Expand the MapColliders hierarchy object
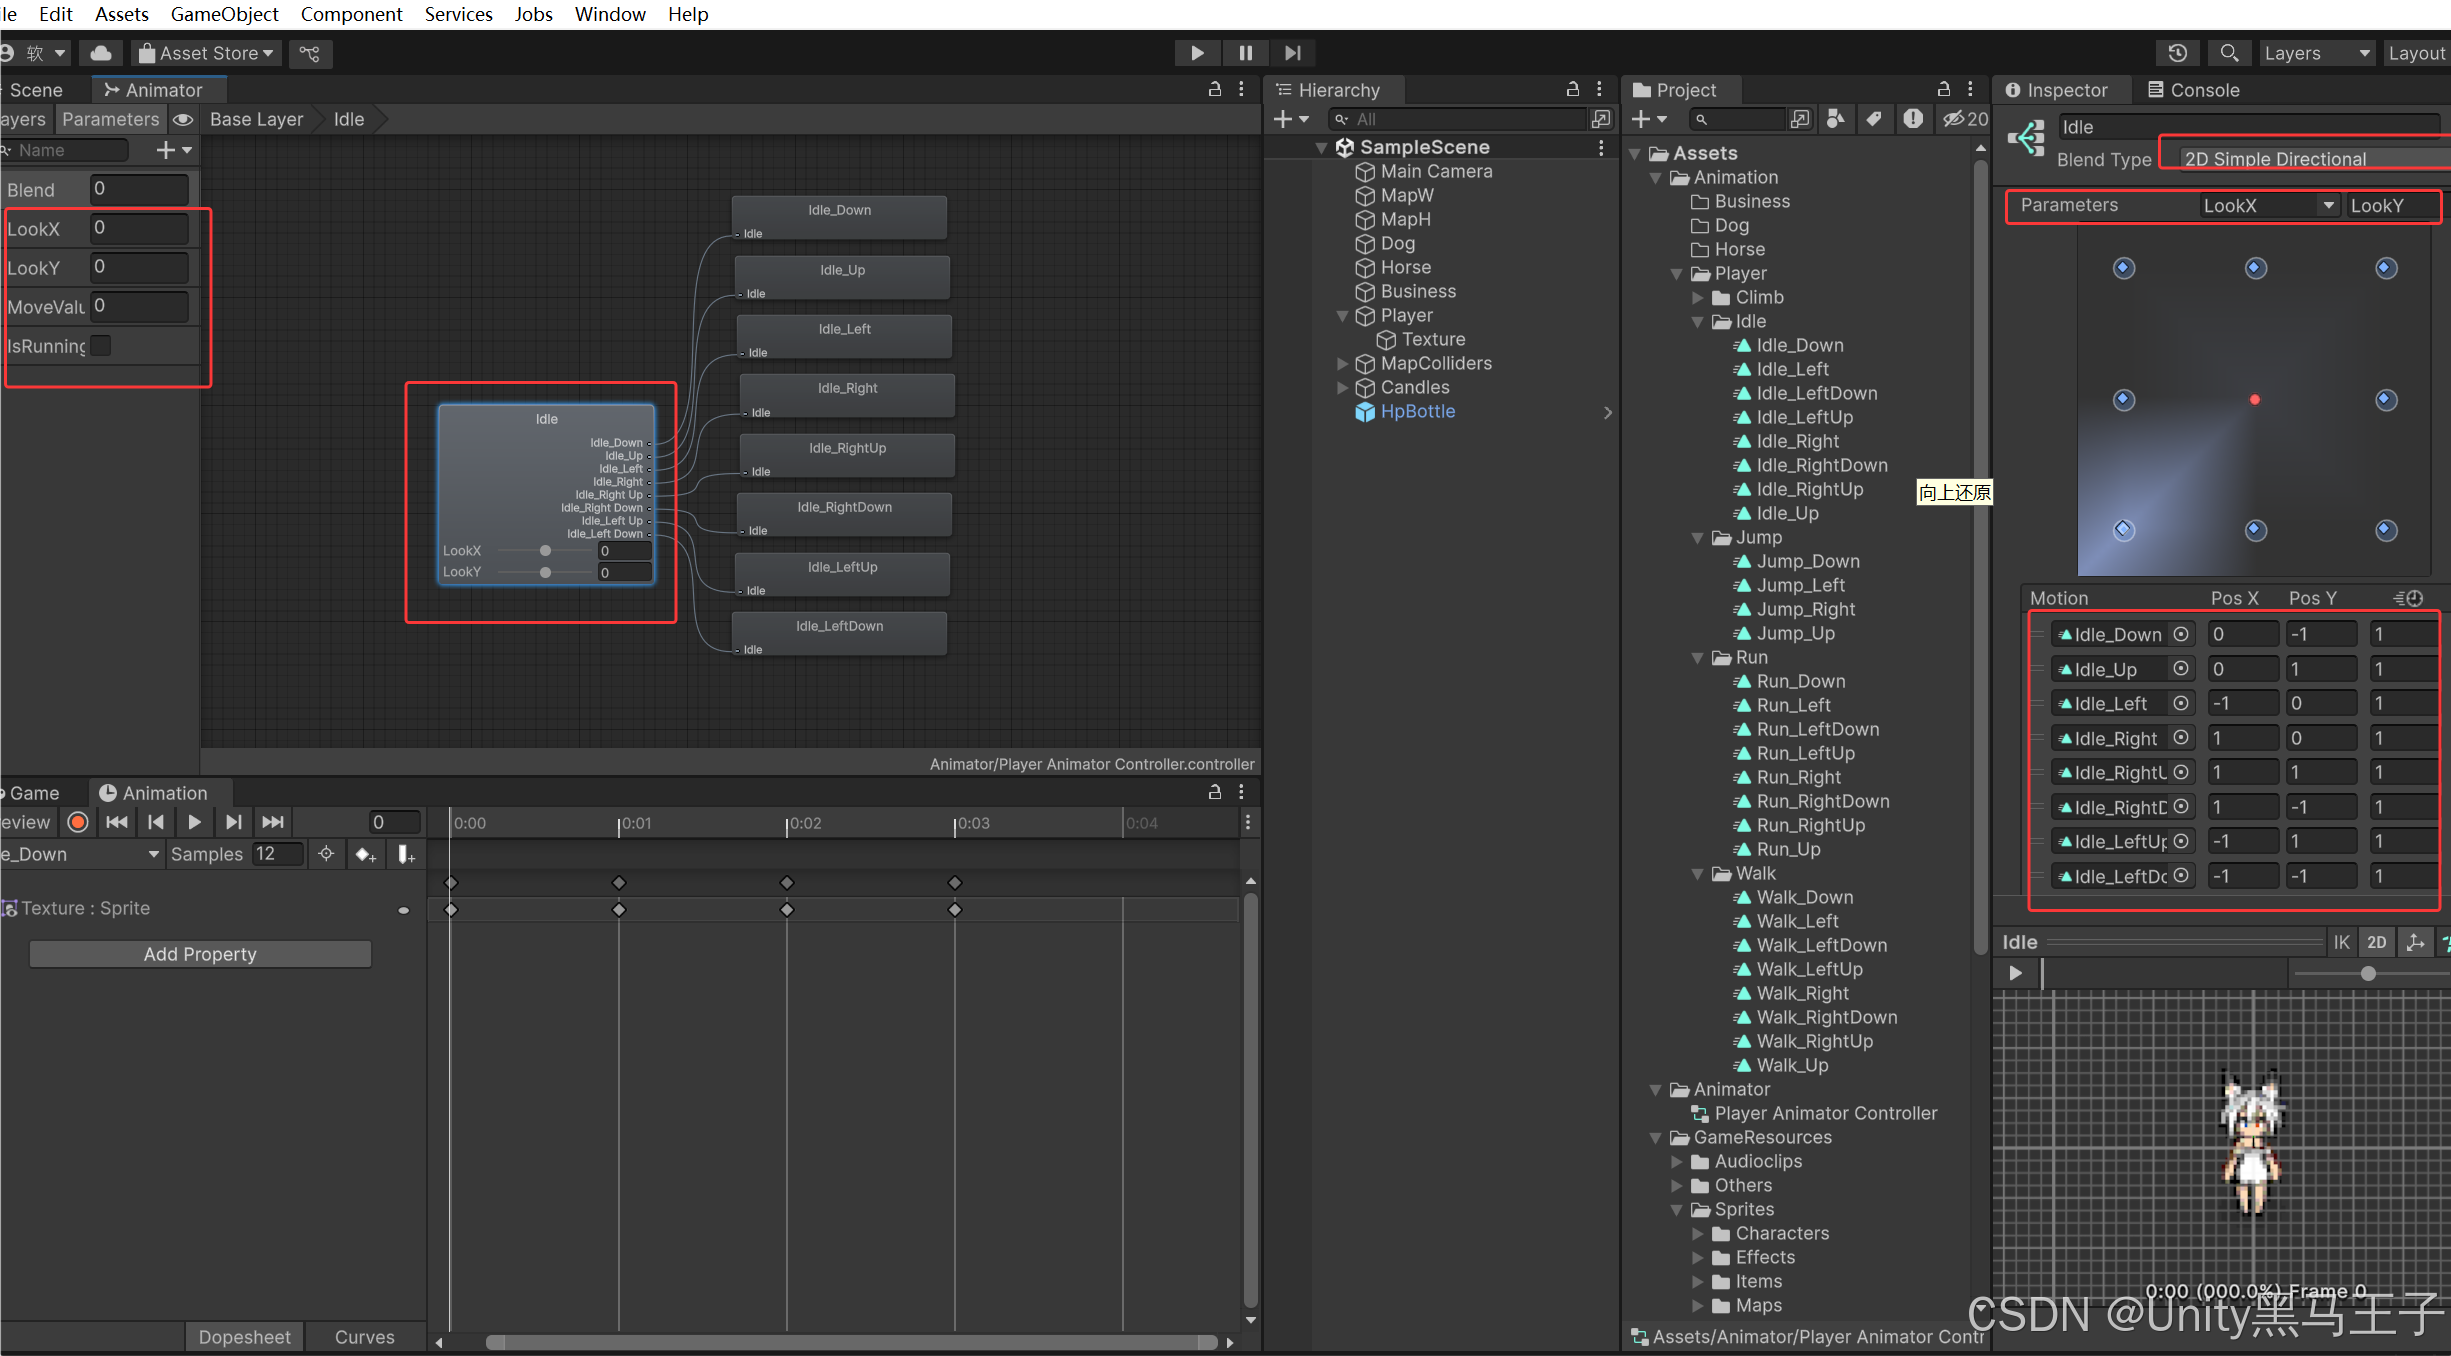 pos(1343,363)
